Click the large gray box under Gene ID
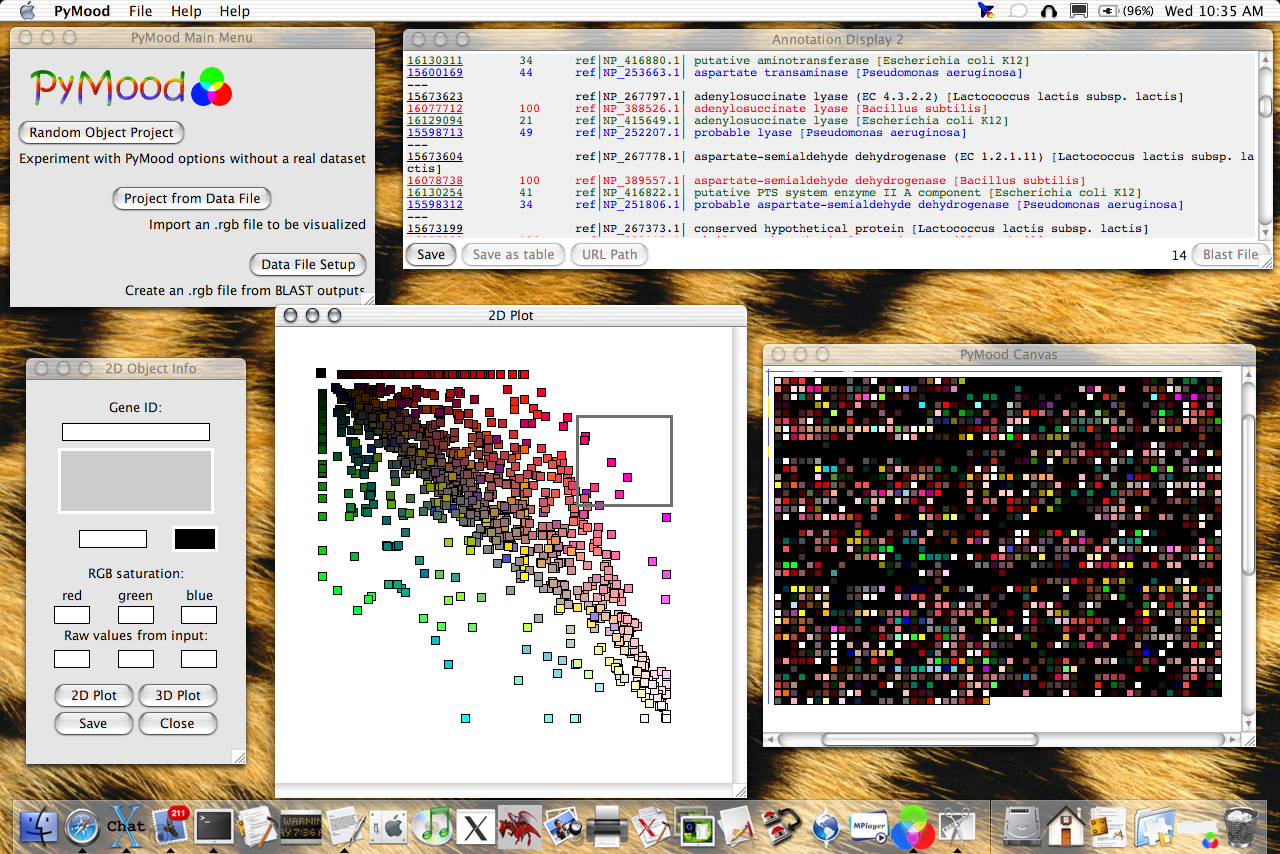This screenshot has width=1280, height=854. coord(136,481)
